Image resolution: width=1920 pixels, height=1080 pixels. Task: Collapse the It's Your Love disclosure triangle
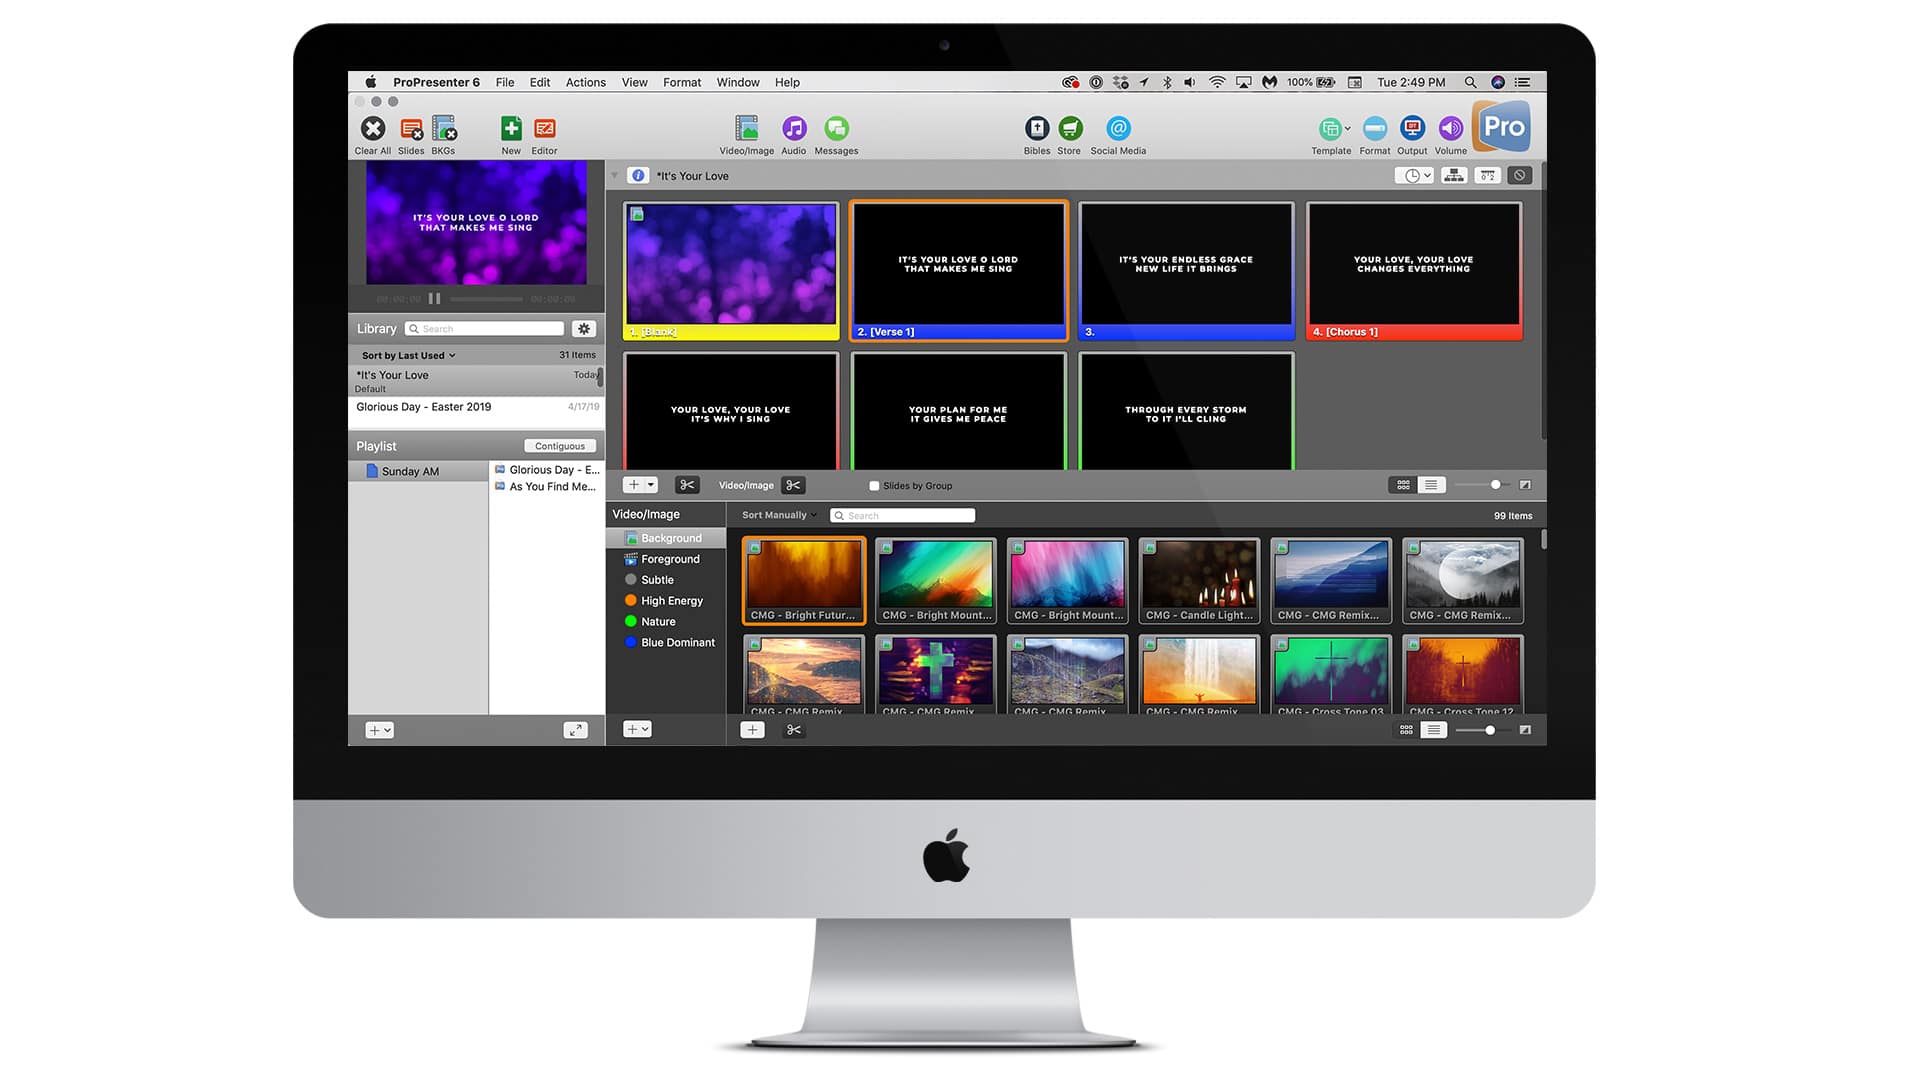pos(614,175)
